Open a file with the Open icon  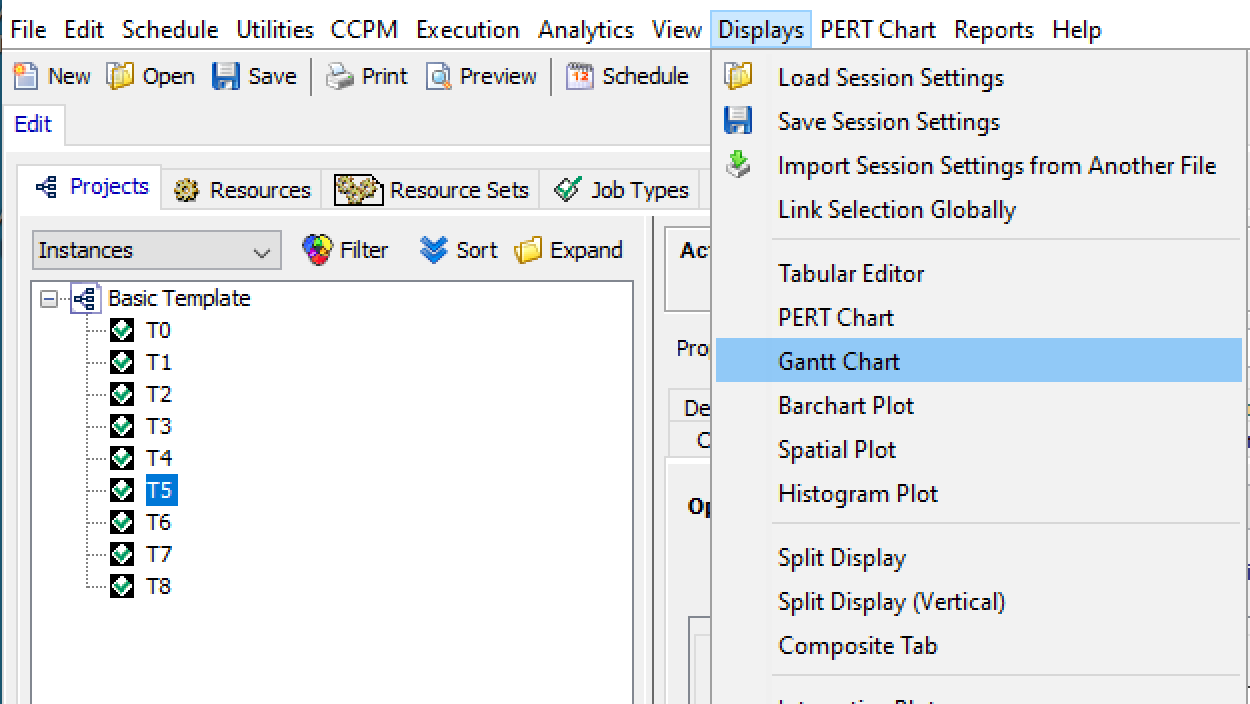[121, 76]
